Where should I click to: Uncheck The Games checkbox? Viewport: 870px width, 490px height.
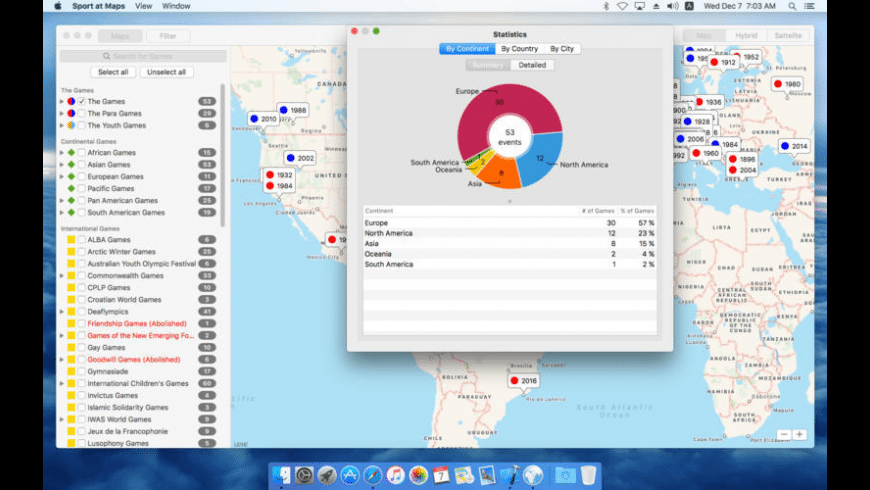click(82, 102)
